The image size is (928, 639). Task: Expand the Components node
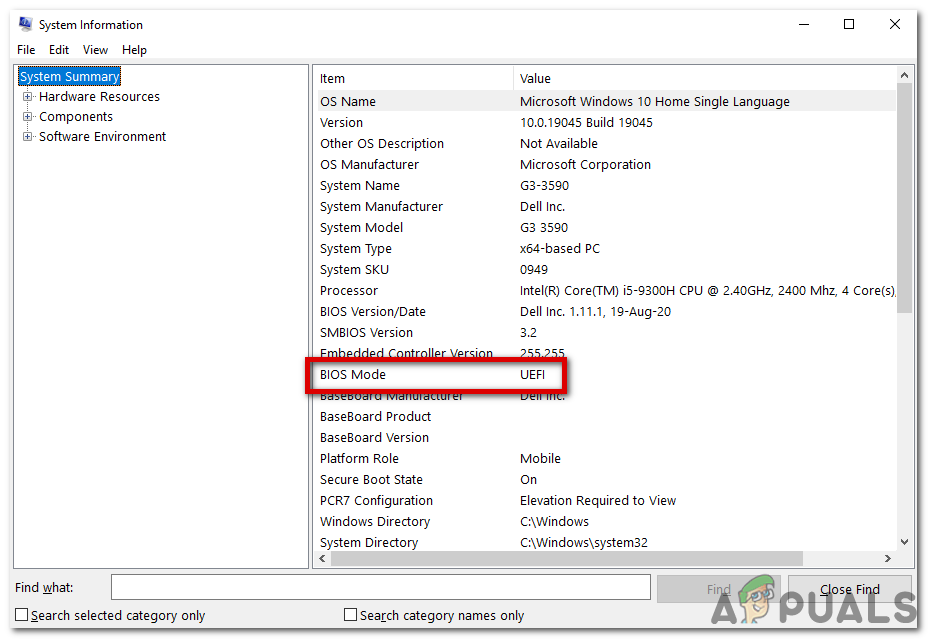click(27, 117)
